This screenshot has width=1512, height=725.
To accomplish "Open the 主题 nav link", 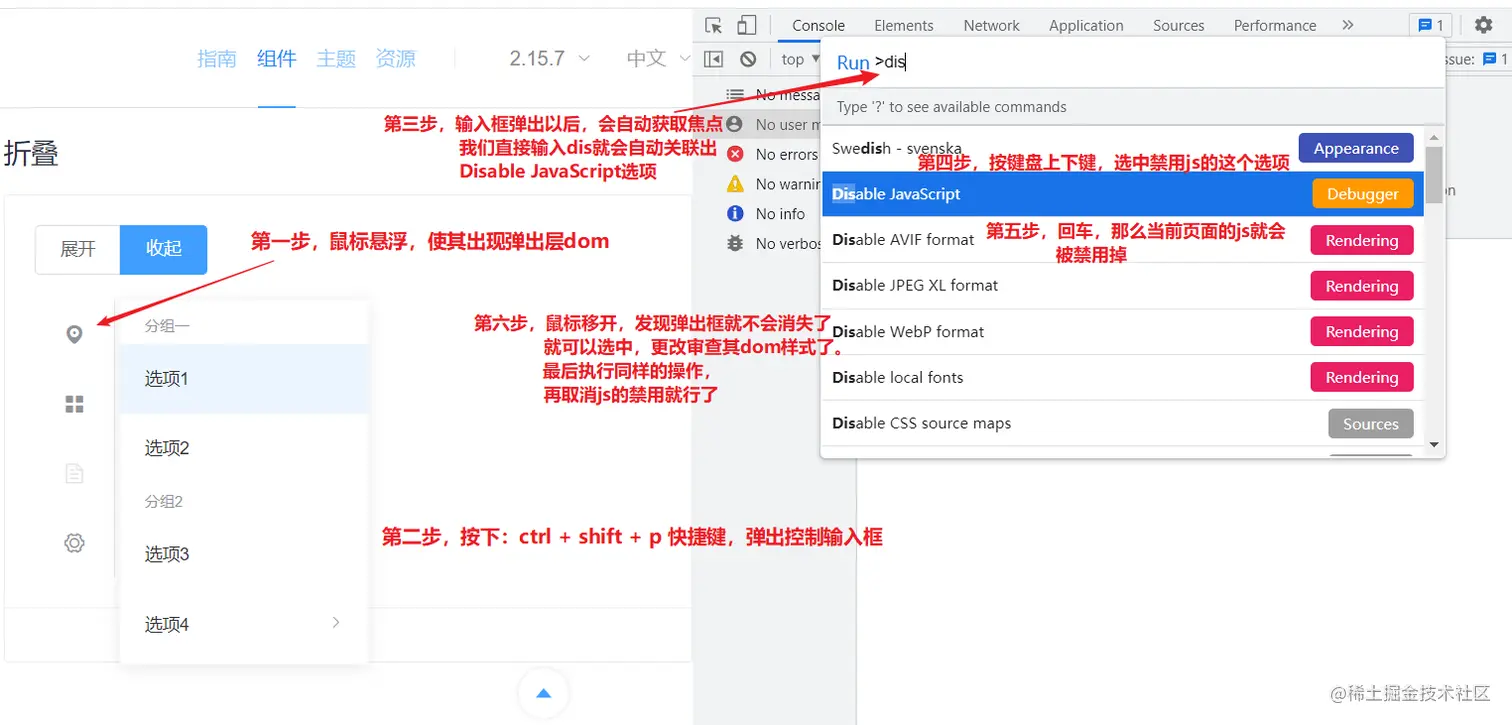I will [x=336, y=59].
